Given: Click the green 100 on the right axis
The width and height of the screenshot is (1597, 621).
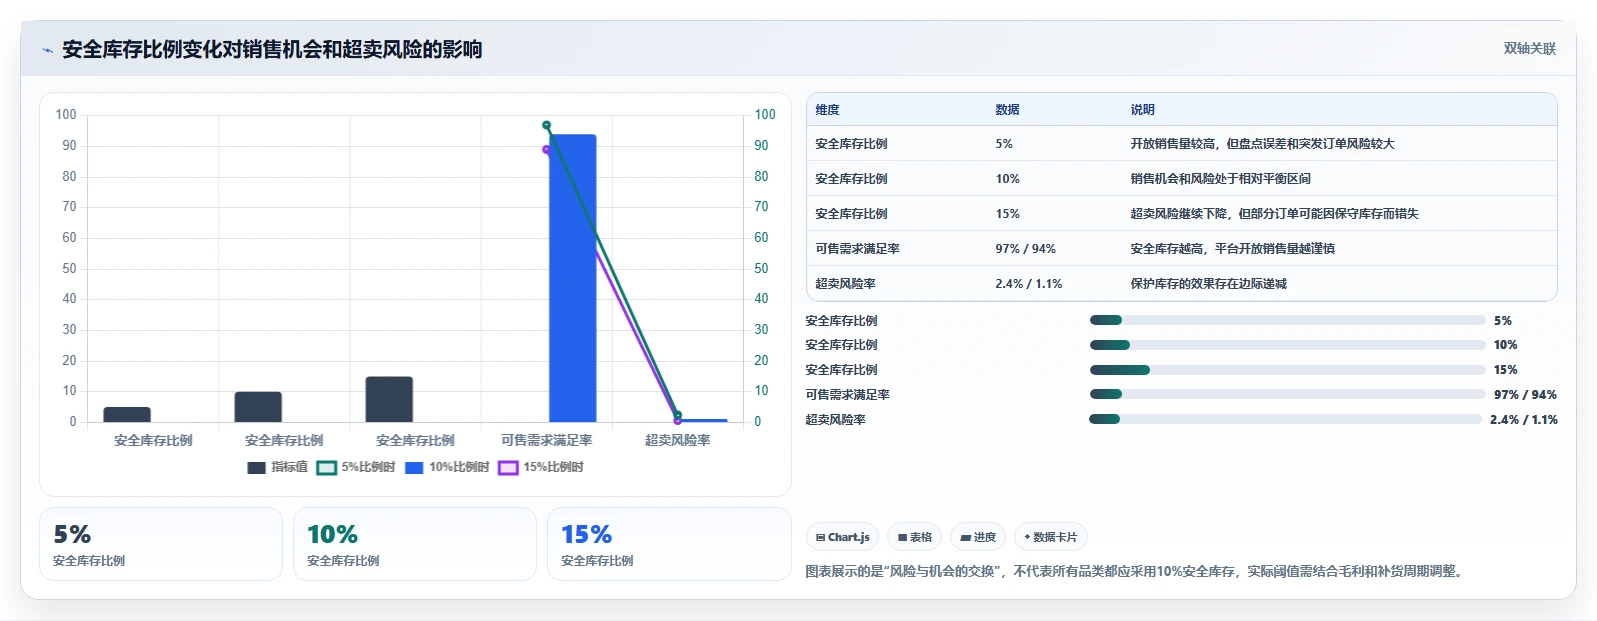Looking at the screenshot, I should point(765,115).
